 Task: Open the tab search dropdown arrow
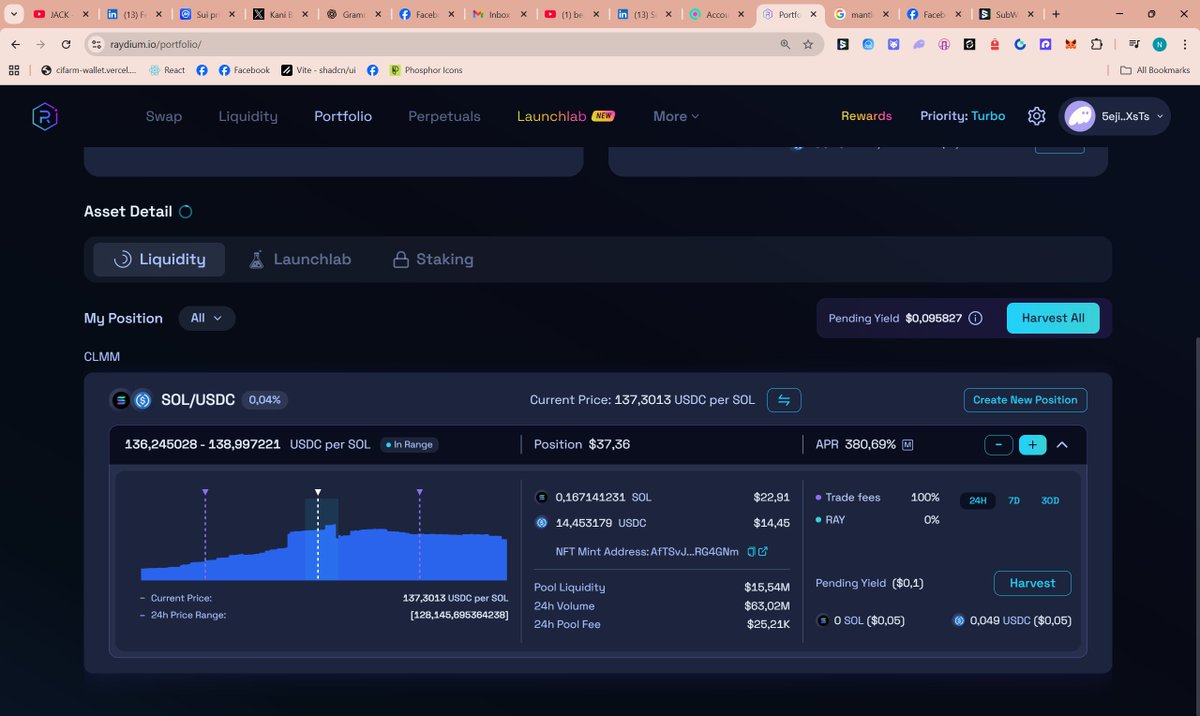click(x=12, y=15)
